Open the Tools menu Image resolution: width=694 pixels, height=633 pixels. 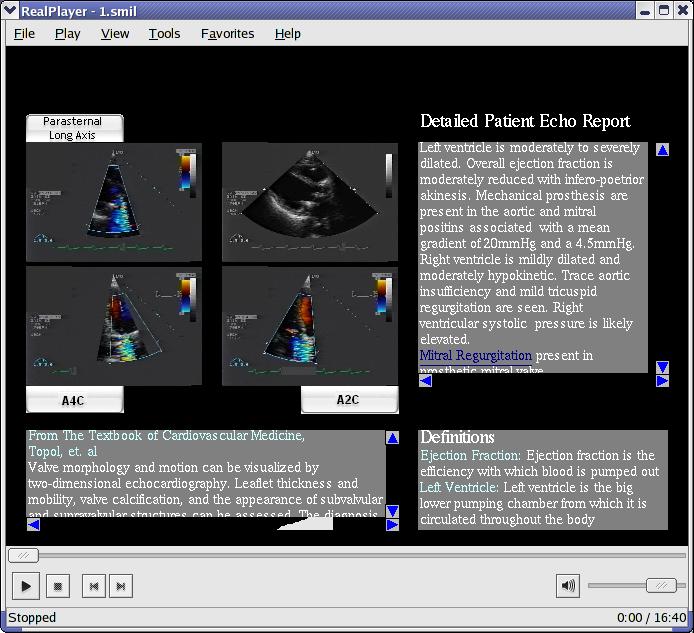pos(164,34)
